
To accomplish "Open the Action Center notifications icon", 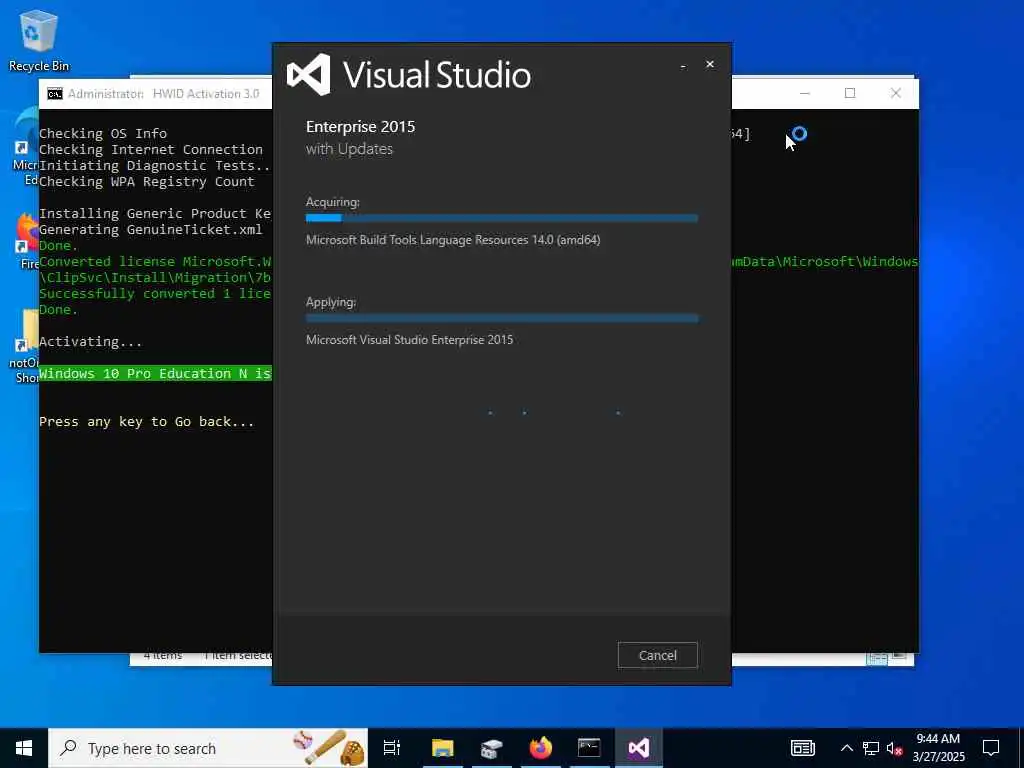I will click(x=991, y=748).
